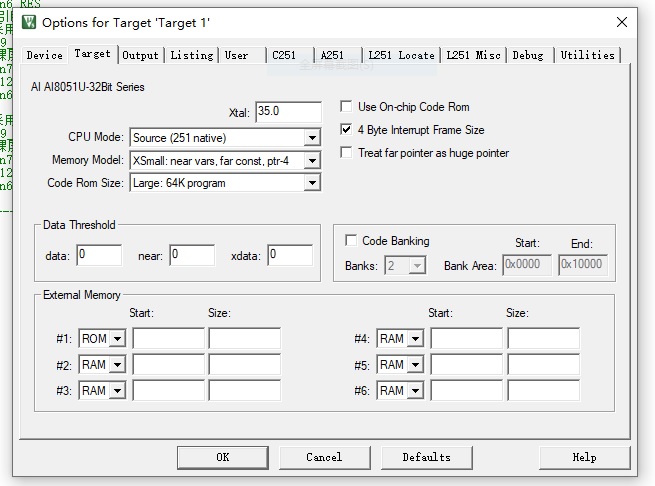The height and width of the screenshot is (486, 655).
Task: Click the Xtal frequency input field
Action: (x=288, y=112)
